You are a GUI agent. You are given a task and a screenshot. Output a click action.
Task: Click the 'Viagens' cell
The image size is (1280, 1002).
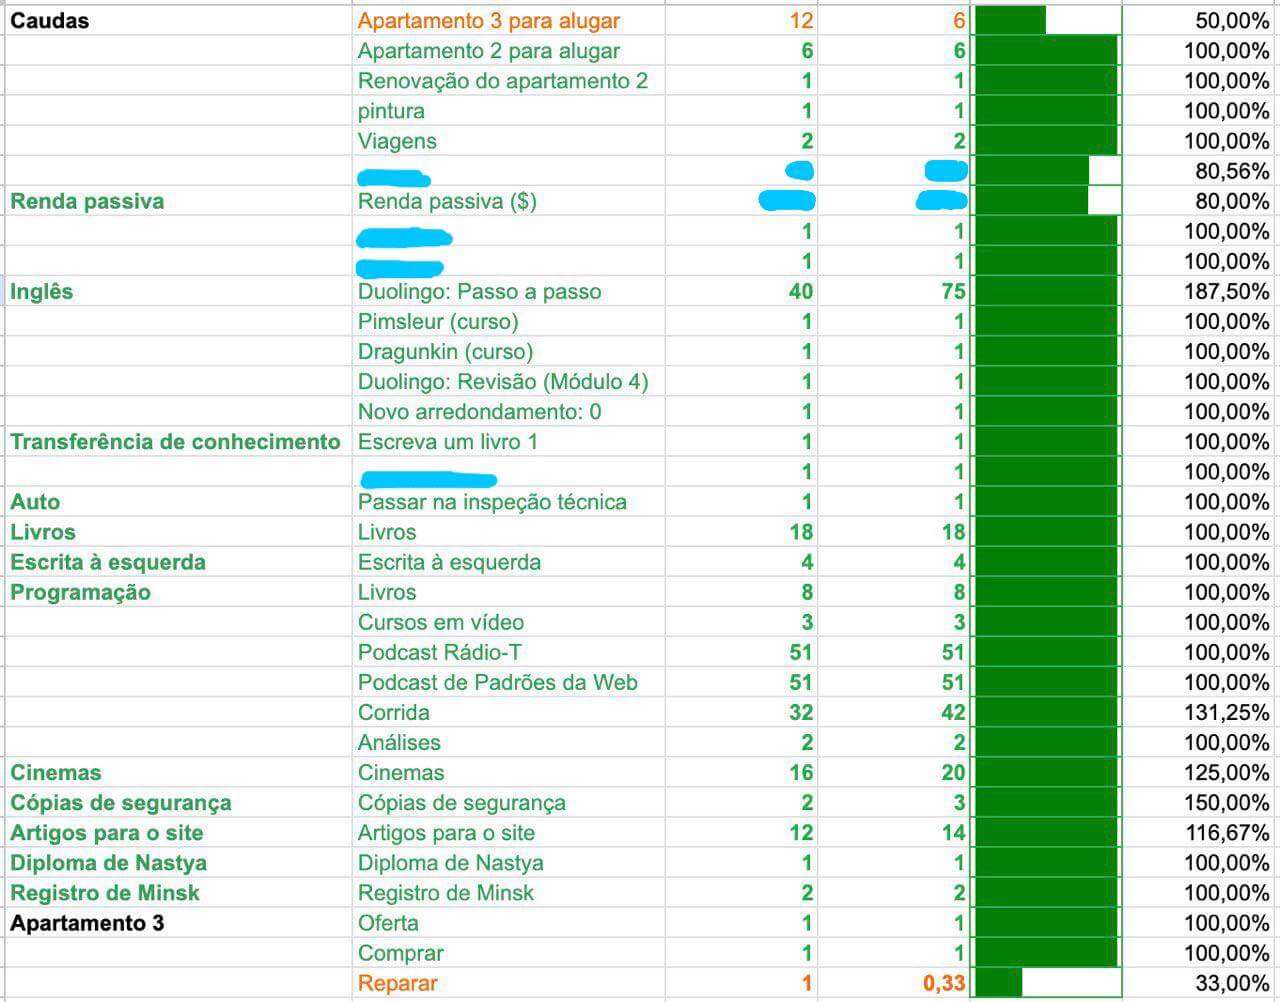click(509, 141)
